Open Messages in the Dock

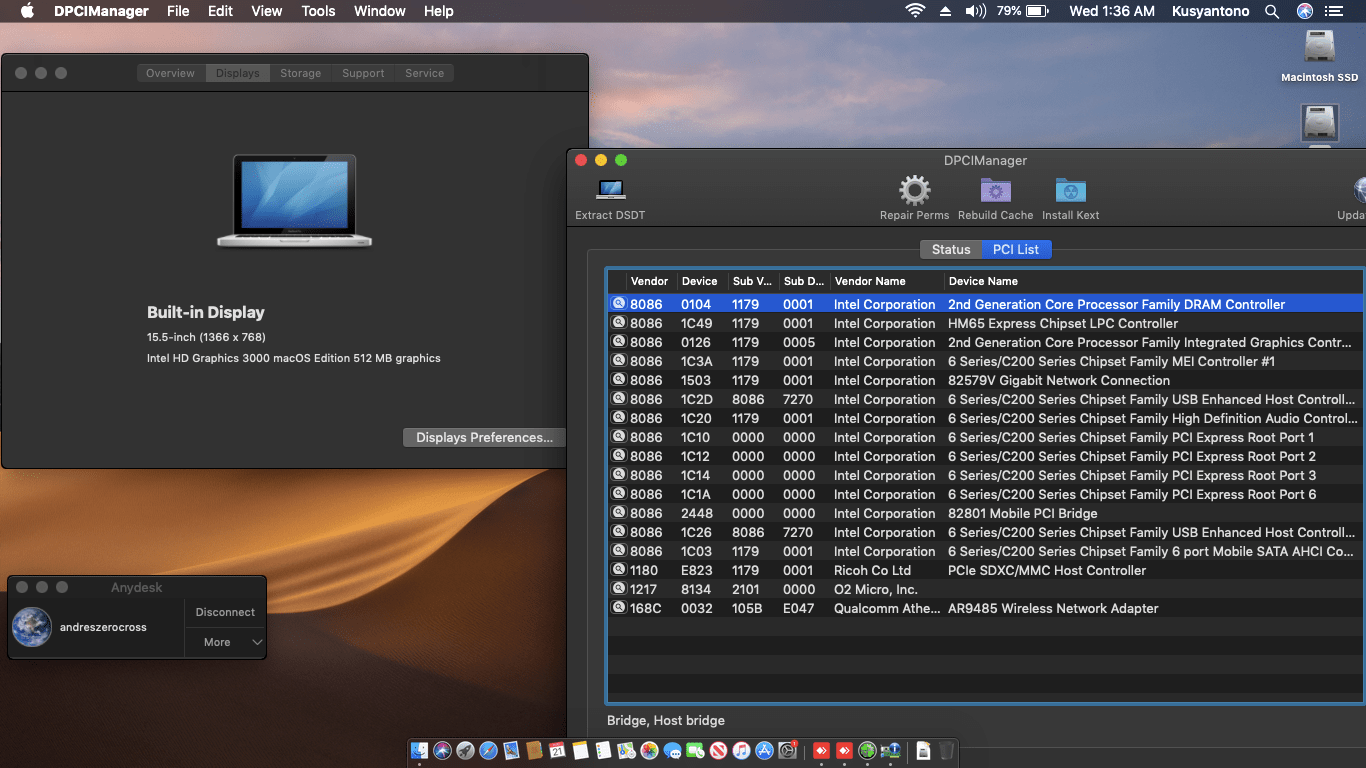(x=672, y=750)
